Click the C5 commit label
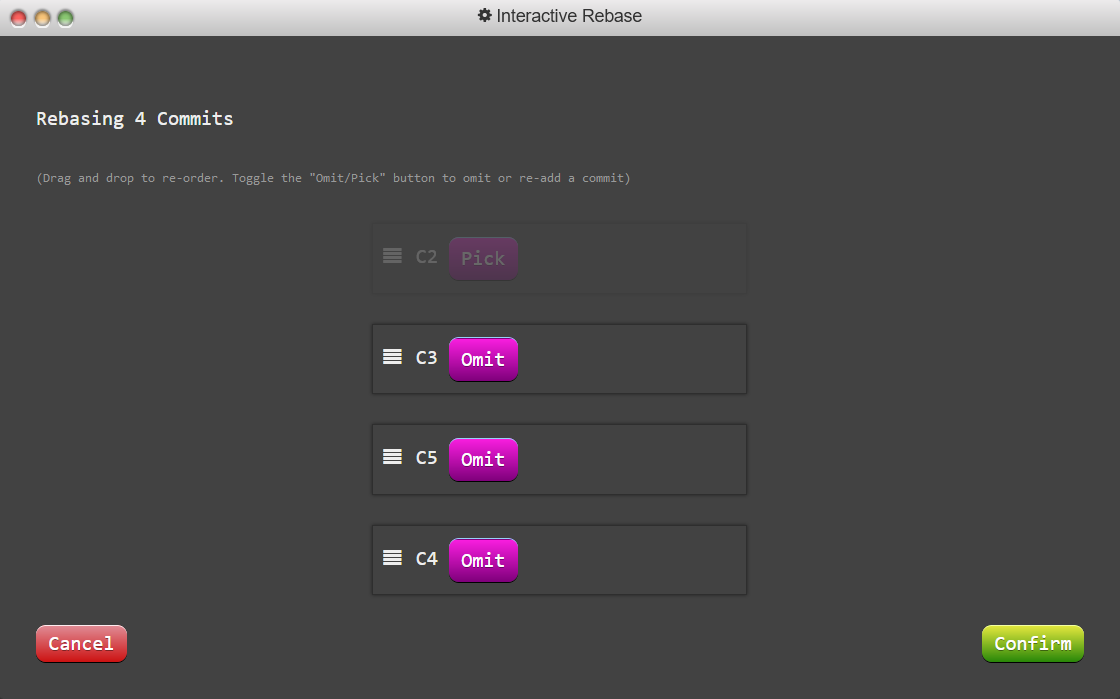The width and height of the screenshot is (1120, 699). click(426, 458)
